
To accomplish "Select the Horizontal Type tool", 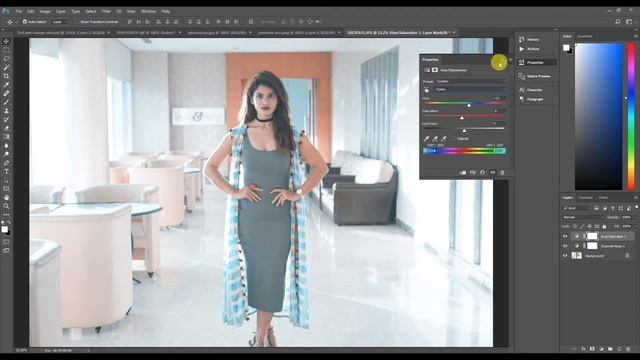I will (6, 171).
